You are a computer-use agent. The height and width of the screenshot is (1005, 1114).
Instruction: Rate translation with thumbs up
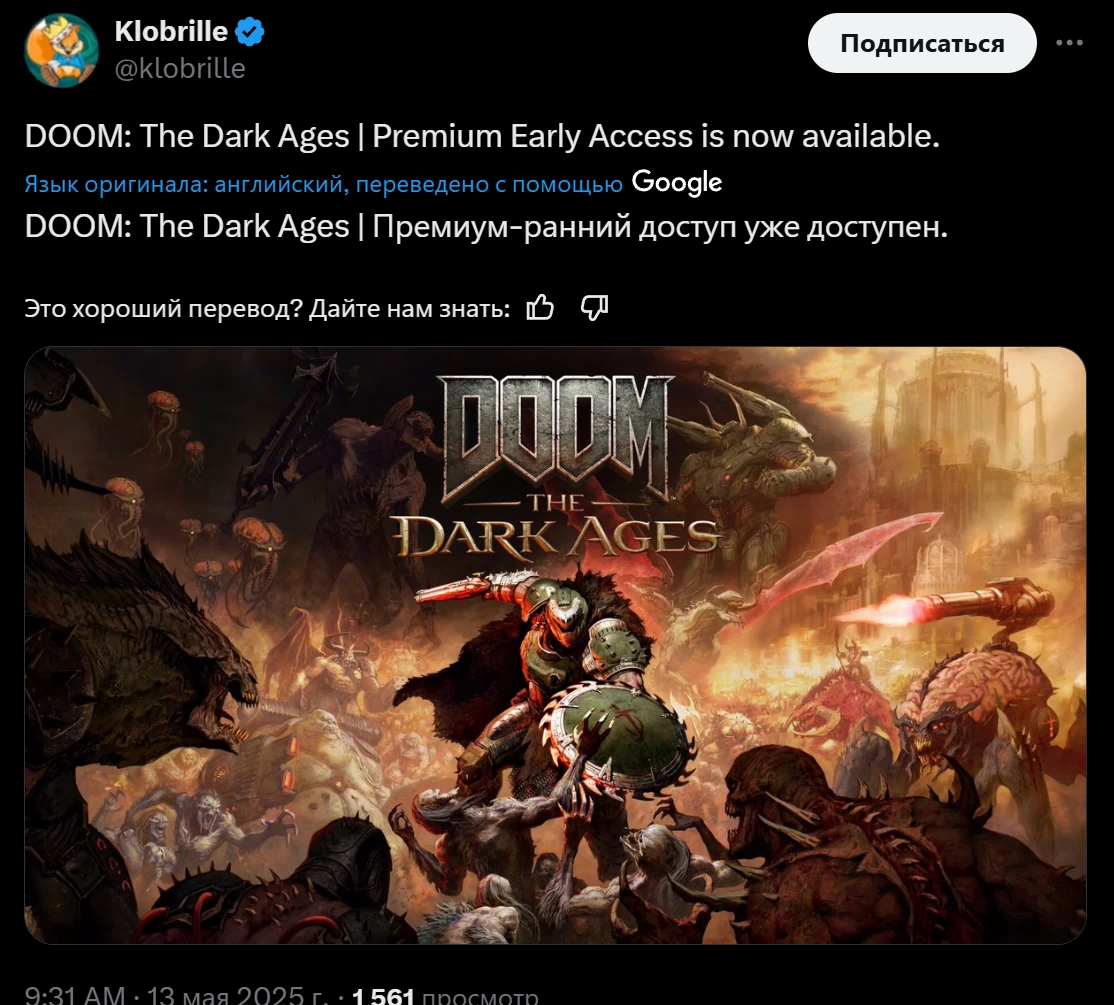[x=540, y=308]
